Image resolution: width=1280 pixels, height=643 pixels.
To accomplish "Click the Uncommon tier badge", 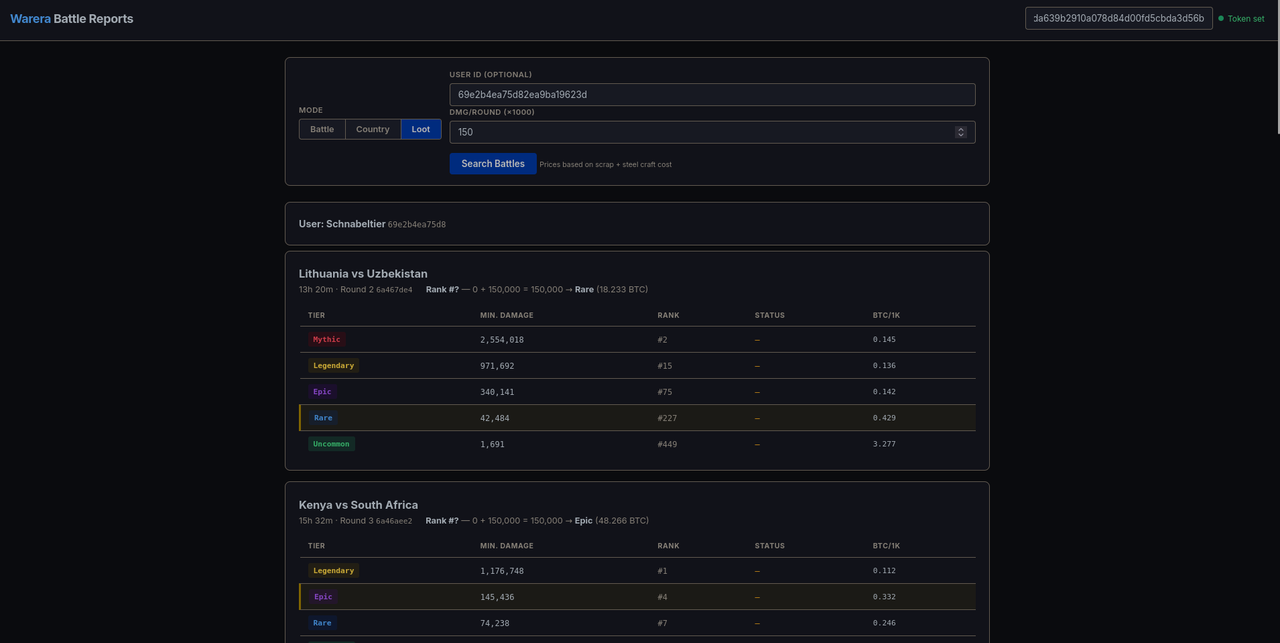I will (x=331, y=444).
